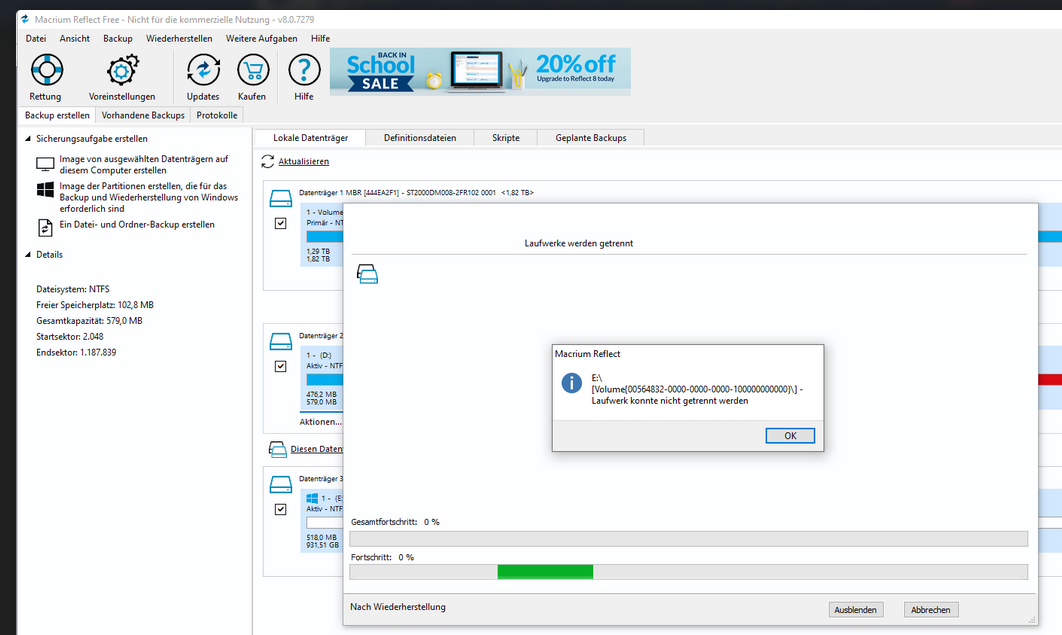The width and height of the screenshot is (1062, 635).
Task: Click Laufwerke werden getrennt heading
Action: 578,243
